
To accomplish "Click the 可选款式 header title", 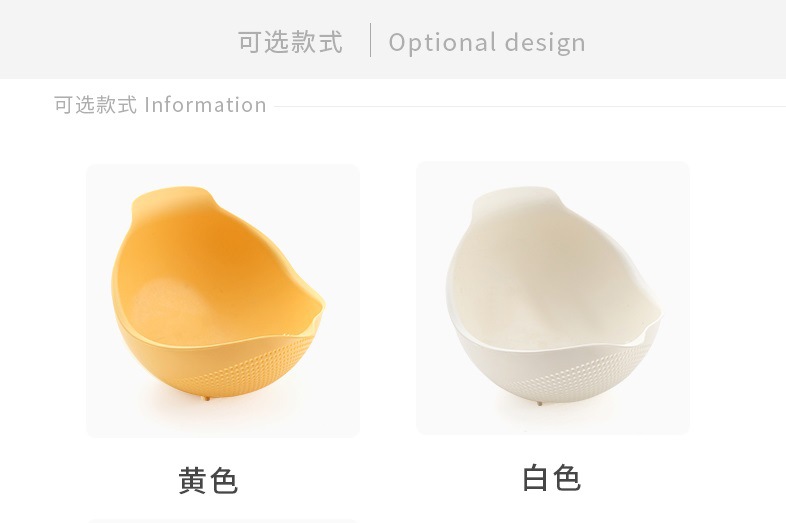I will click(x=290, y=42).
